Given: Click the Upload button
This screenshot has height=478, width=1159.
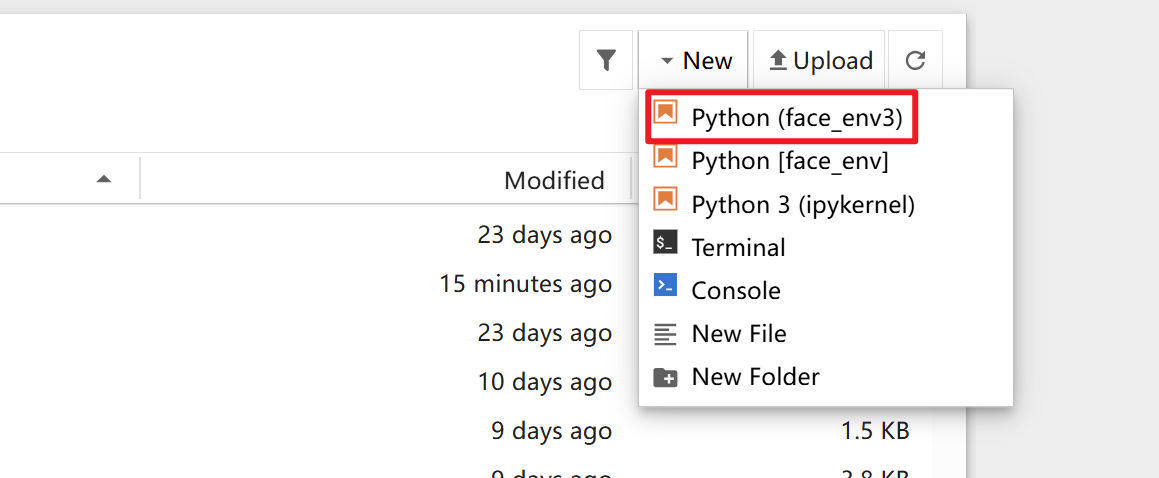Looking at the screenshot, I should 820,61.
